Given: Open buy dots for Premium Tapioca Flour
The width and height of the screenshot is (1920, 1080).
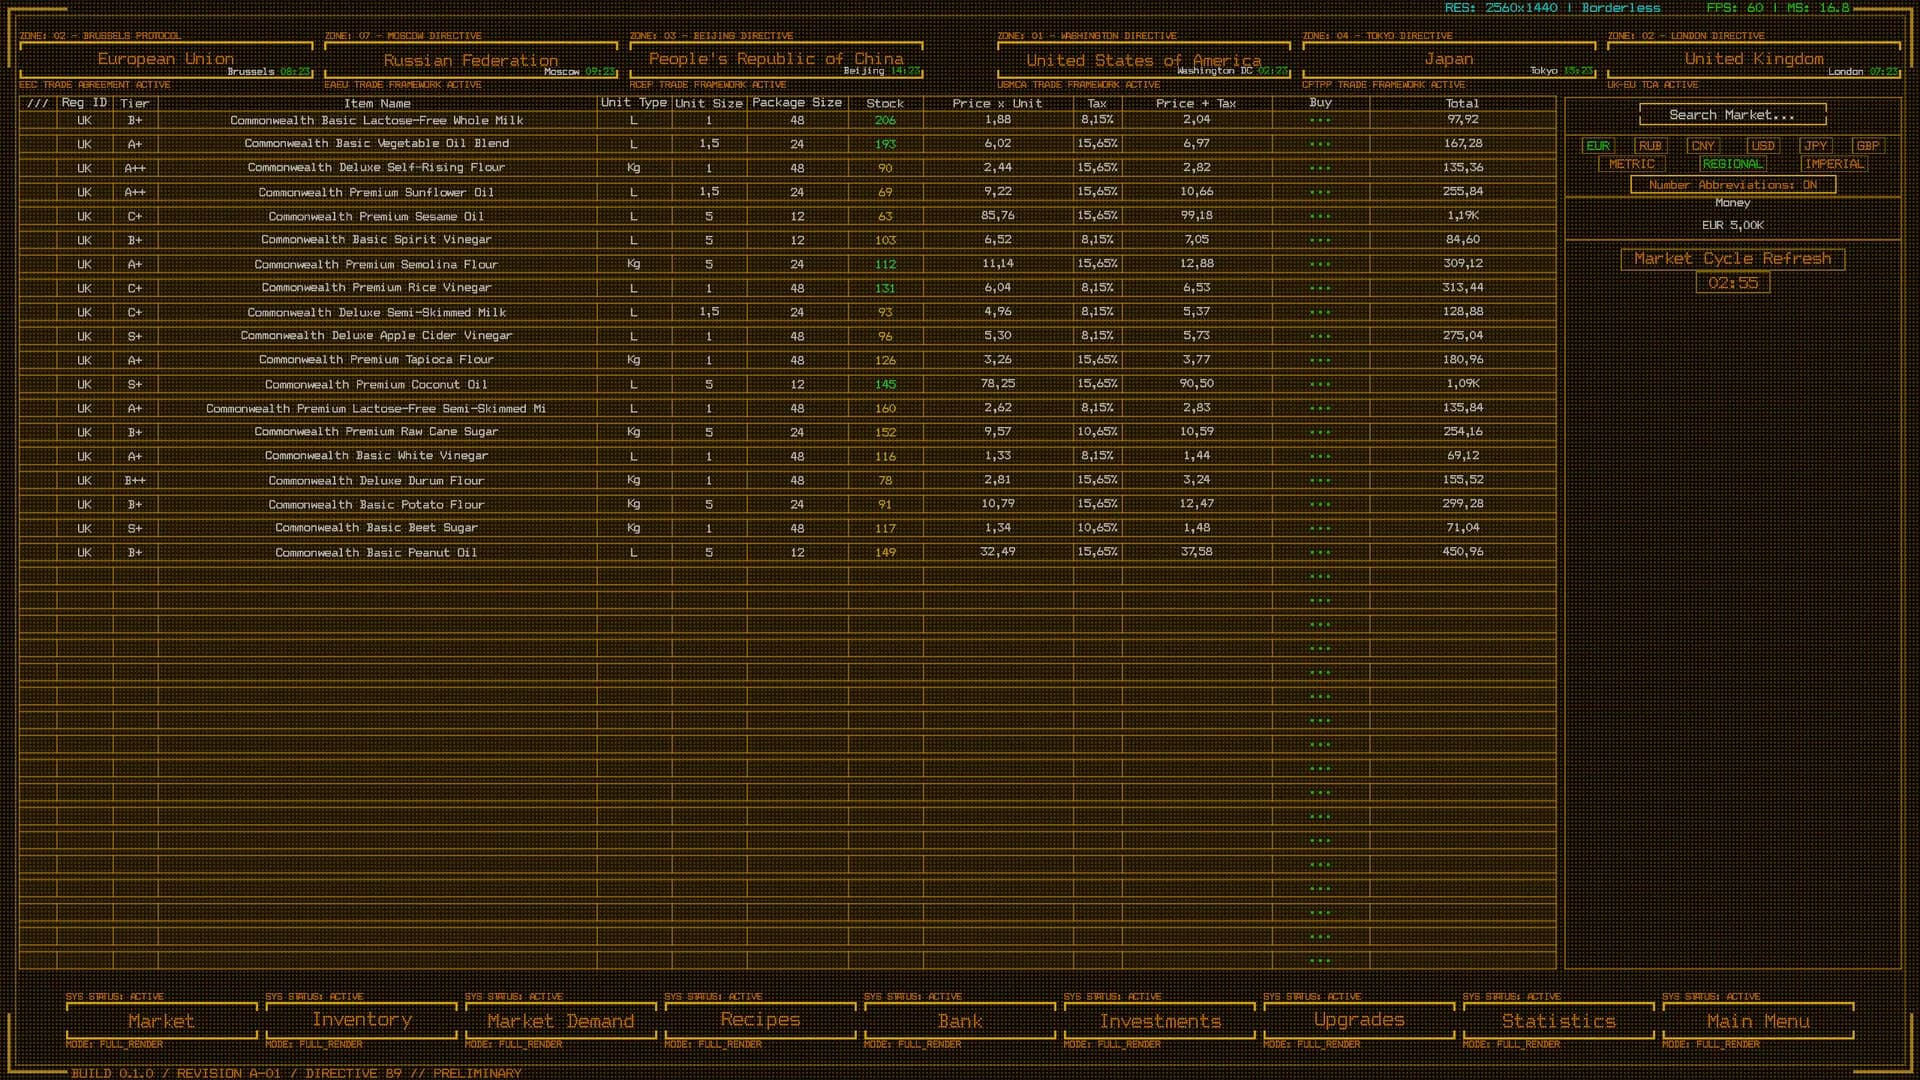Looking at the screenshot, I should pyautogui.click(x=1320, y=360).
